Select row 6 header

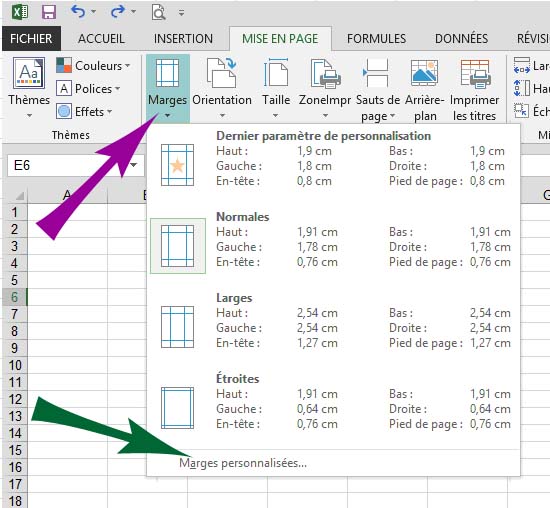(x=14, y=297)
